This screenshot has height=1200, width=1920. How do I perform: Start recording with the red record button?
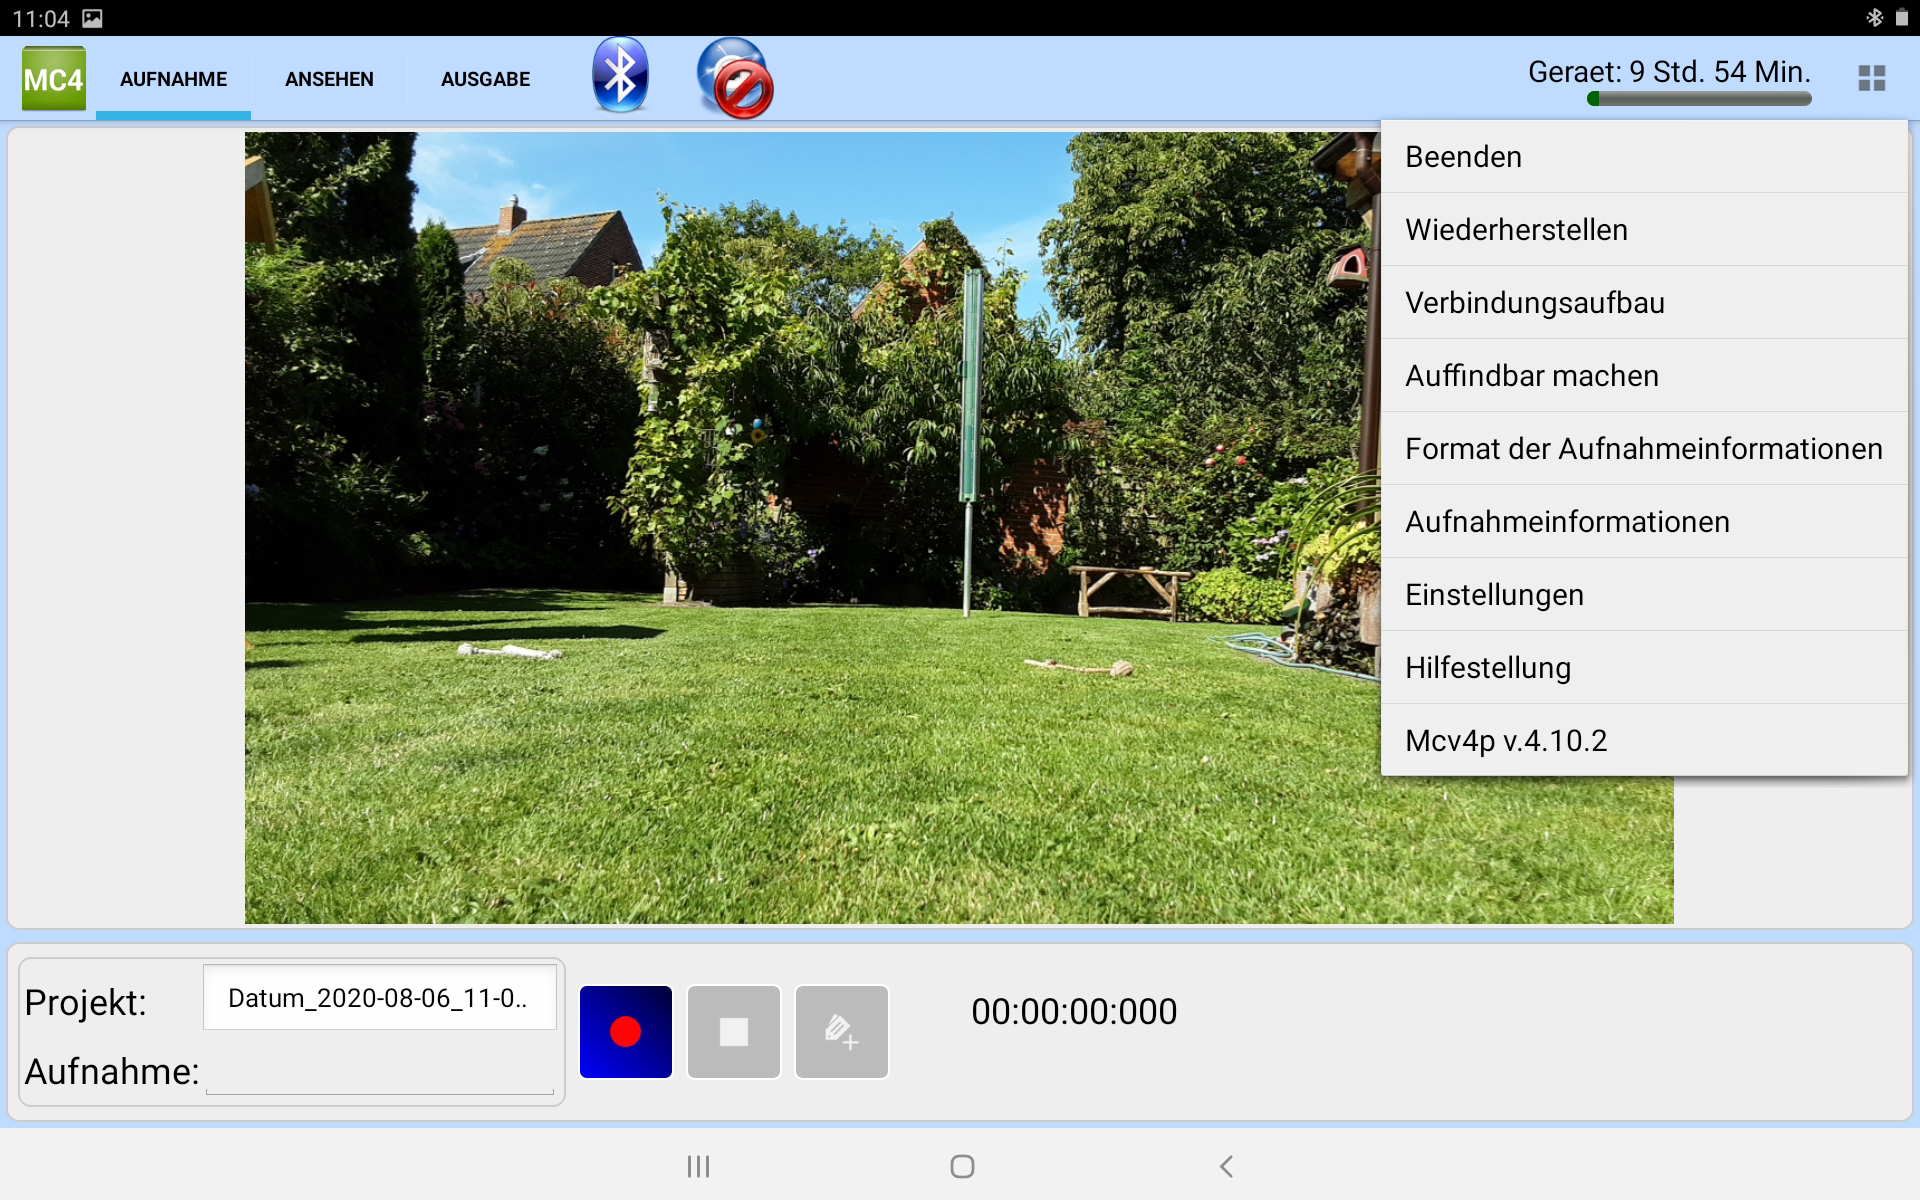(x=626, y=1032)
